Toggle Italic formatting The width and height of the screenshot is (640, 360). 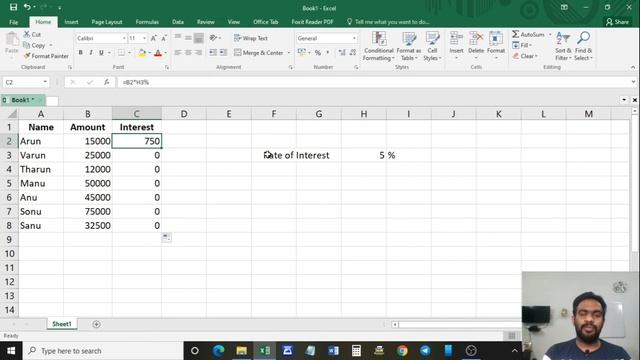point(91,53)
